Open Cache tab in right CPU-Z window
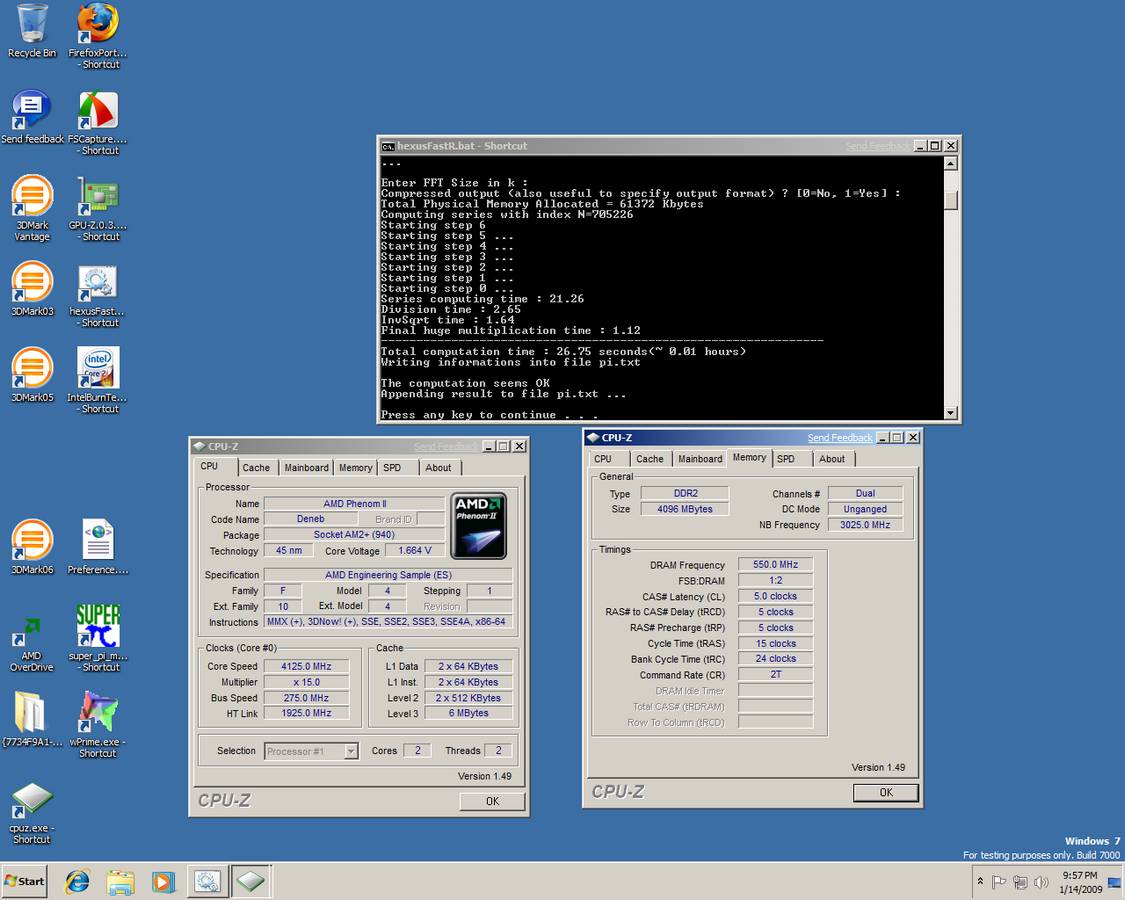Image resolution: width=1125 pixels, height=900 pixels. pyautogui.click(x=649, y=459)
